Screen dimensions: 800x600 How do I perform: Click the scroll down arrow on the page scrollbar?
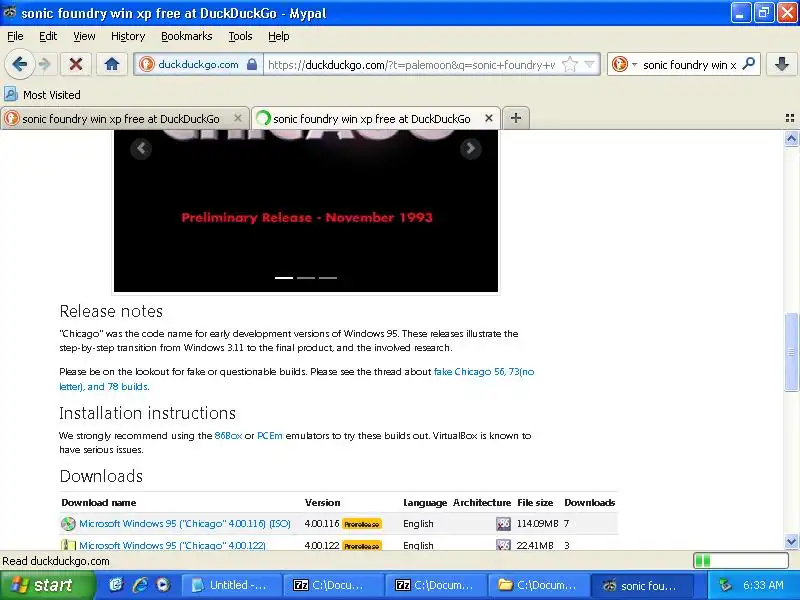click(791, 541)
